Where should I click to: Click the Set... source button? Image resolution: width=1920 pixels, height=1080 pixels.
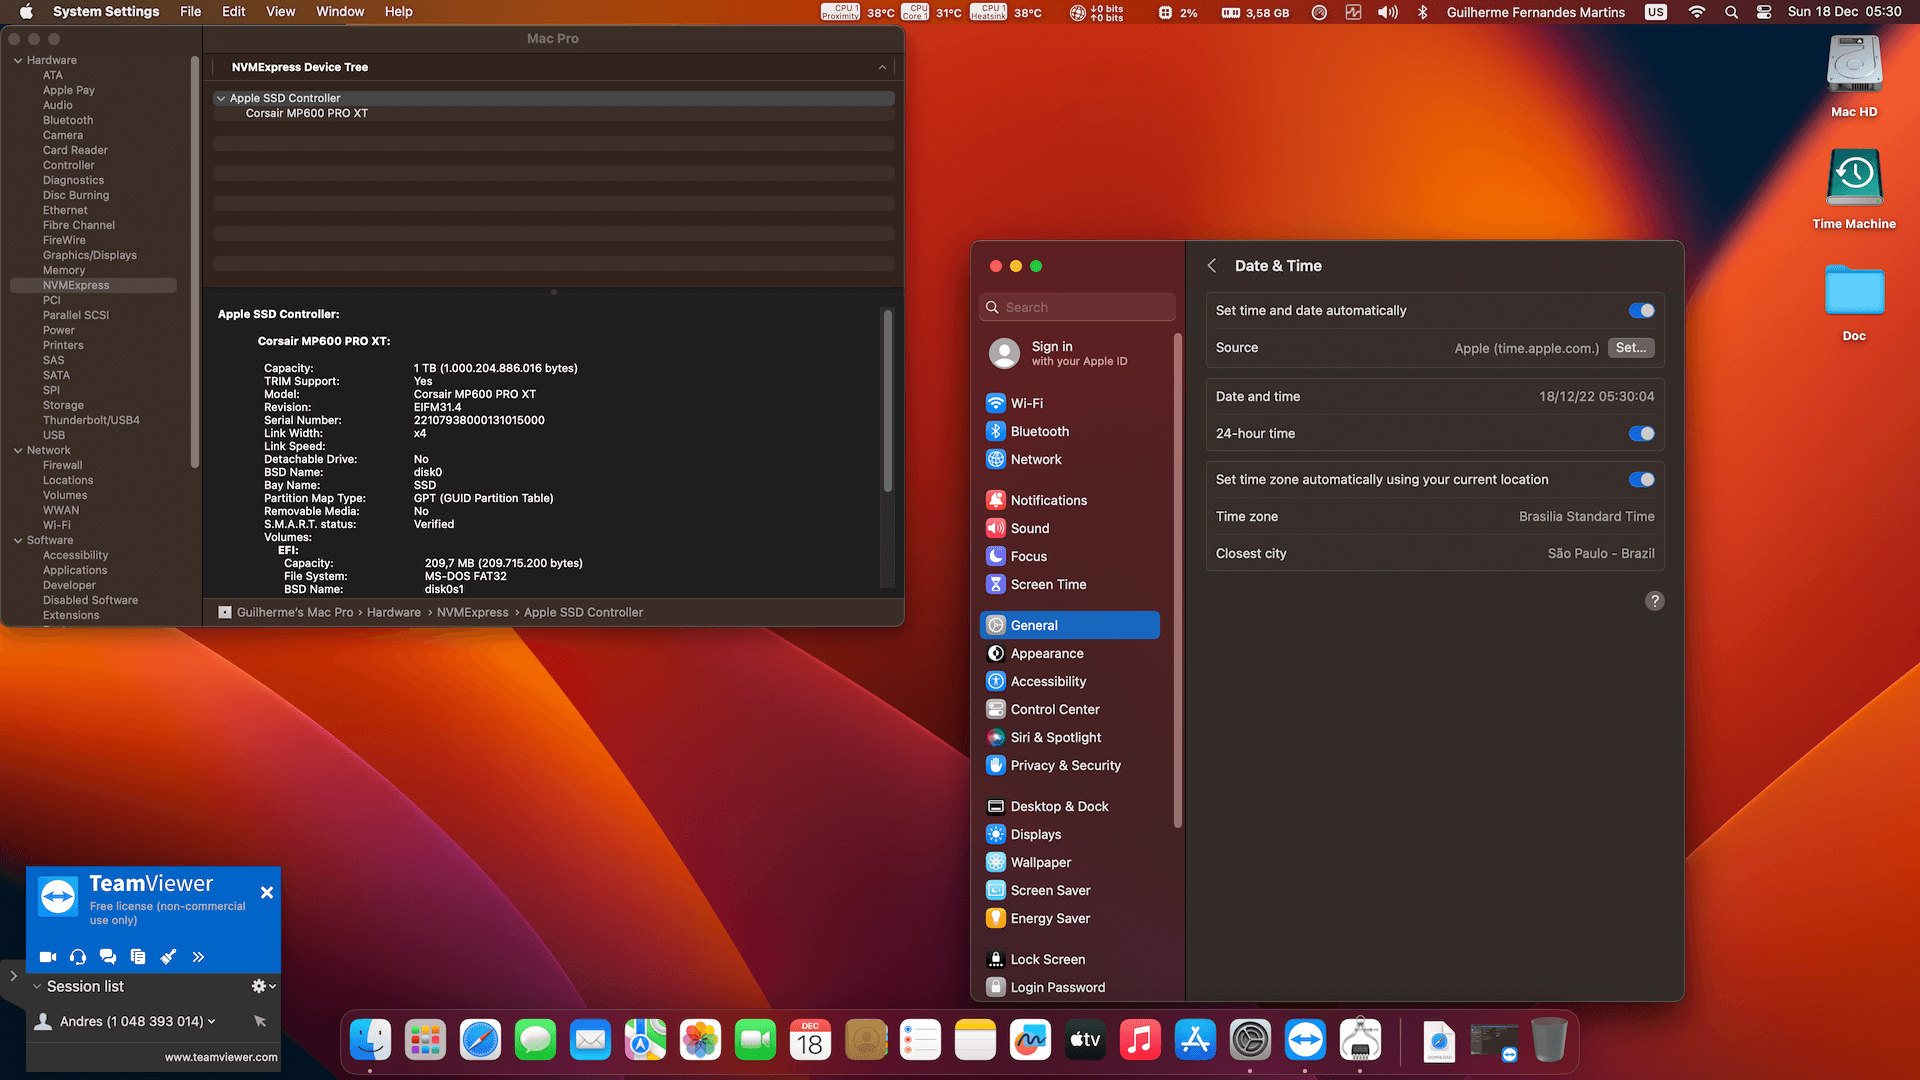pos(1630,348)
